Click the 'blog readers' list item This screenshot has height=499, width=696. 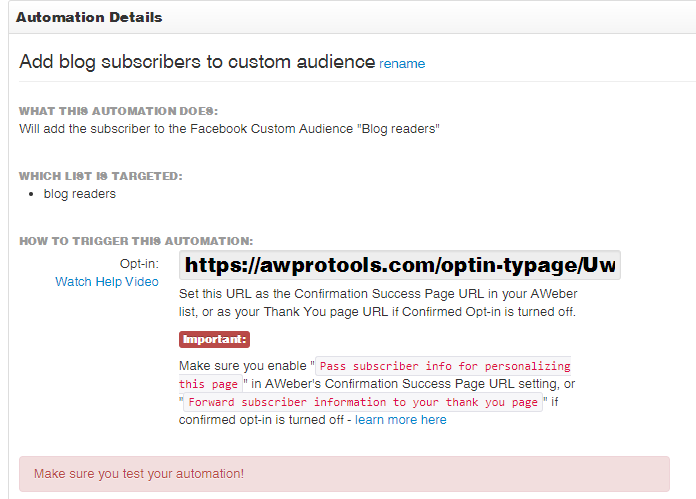pyautogui.click(x=79, y=194)
